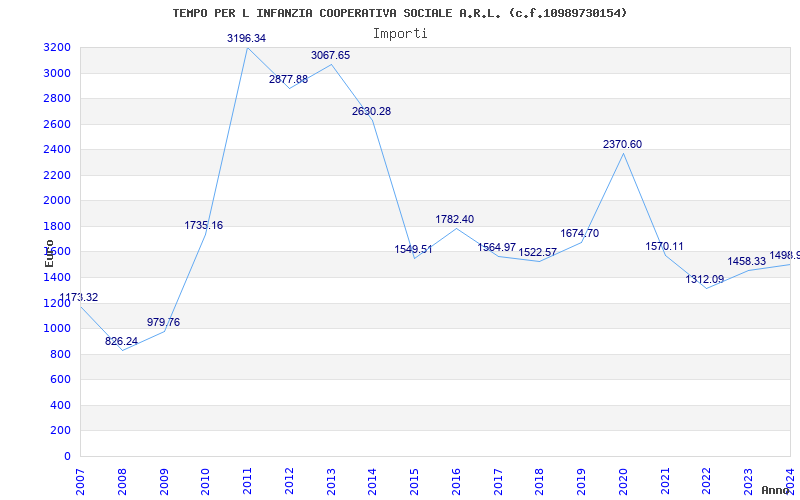
Task: Select data label 1458.33
Action: click(747, 262)
